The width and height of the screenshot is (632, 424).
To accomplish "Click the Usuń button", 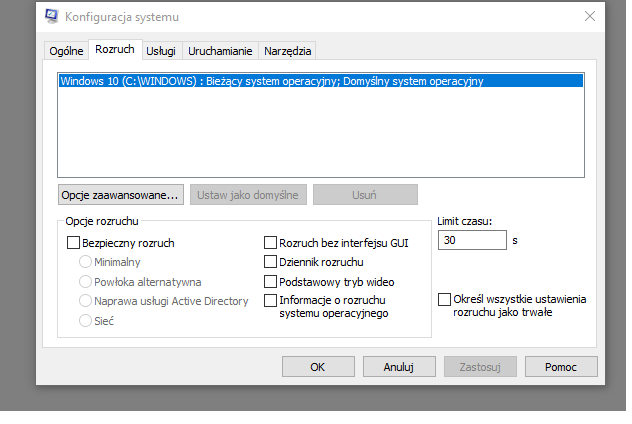I will coord(365,195).
